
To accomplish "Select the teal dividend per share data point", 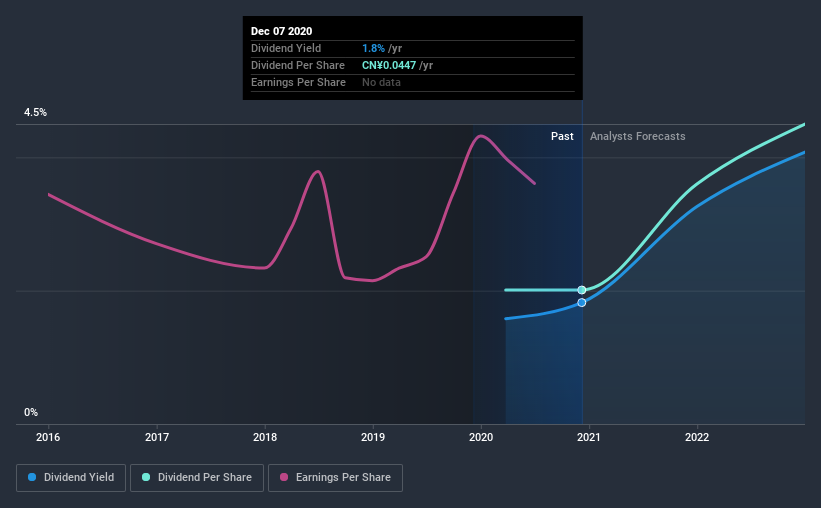I will (582, 290).
